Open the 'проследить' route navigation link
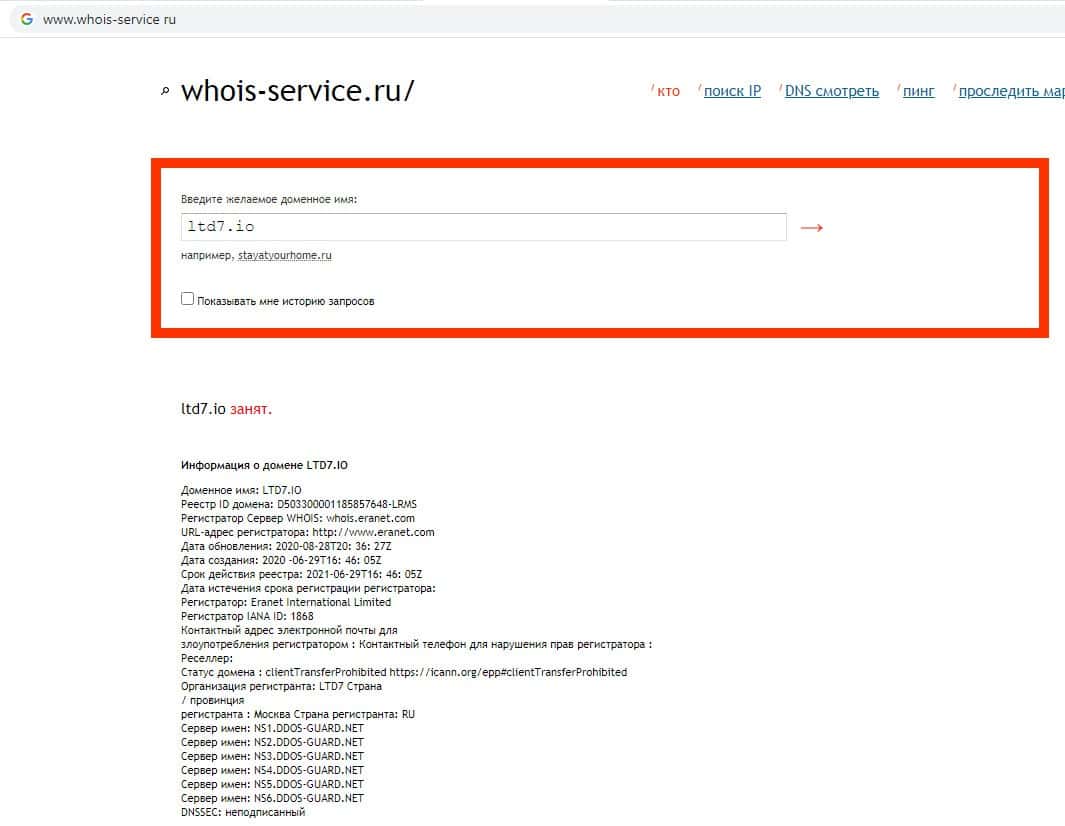Screen dimensions: 1065x826 point(1011,91)
